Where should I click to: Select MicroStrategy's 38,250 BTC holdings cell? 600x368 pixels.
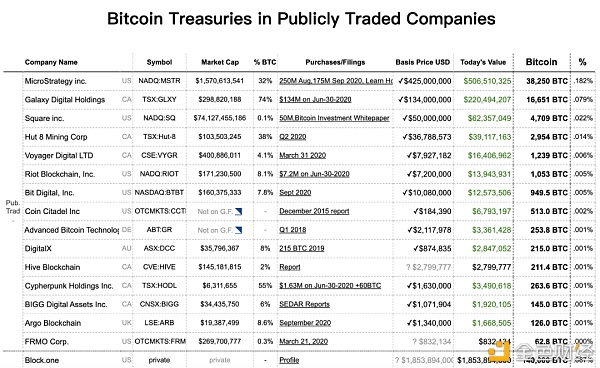click(x=547, y=81)
